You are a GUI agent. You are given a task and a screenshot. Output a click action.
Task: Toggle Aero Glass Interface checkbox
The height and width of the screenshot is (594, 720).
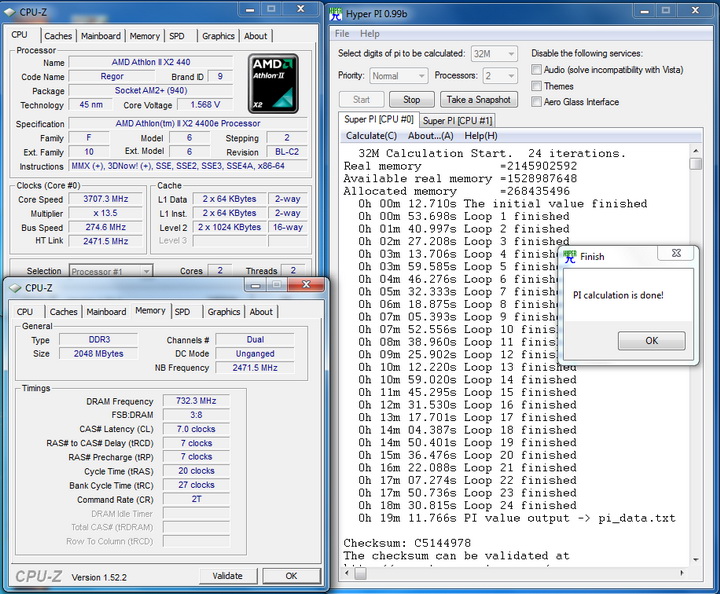pos(536,101)
